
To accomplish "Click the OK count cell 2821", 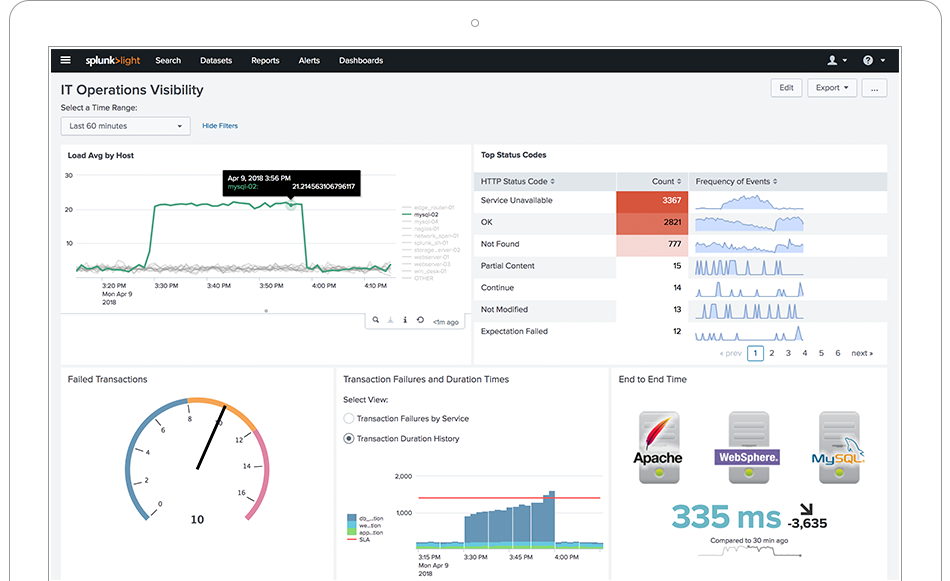I will point(652,224).
